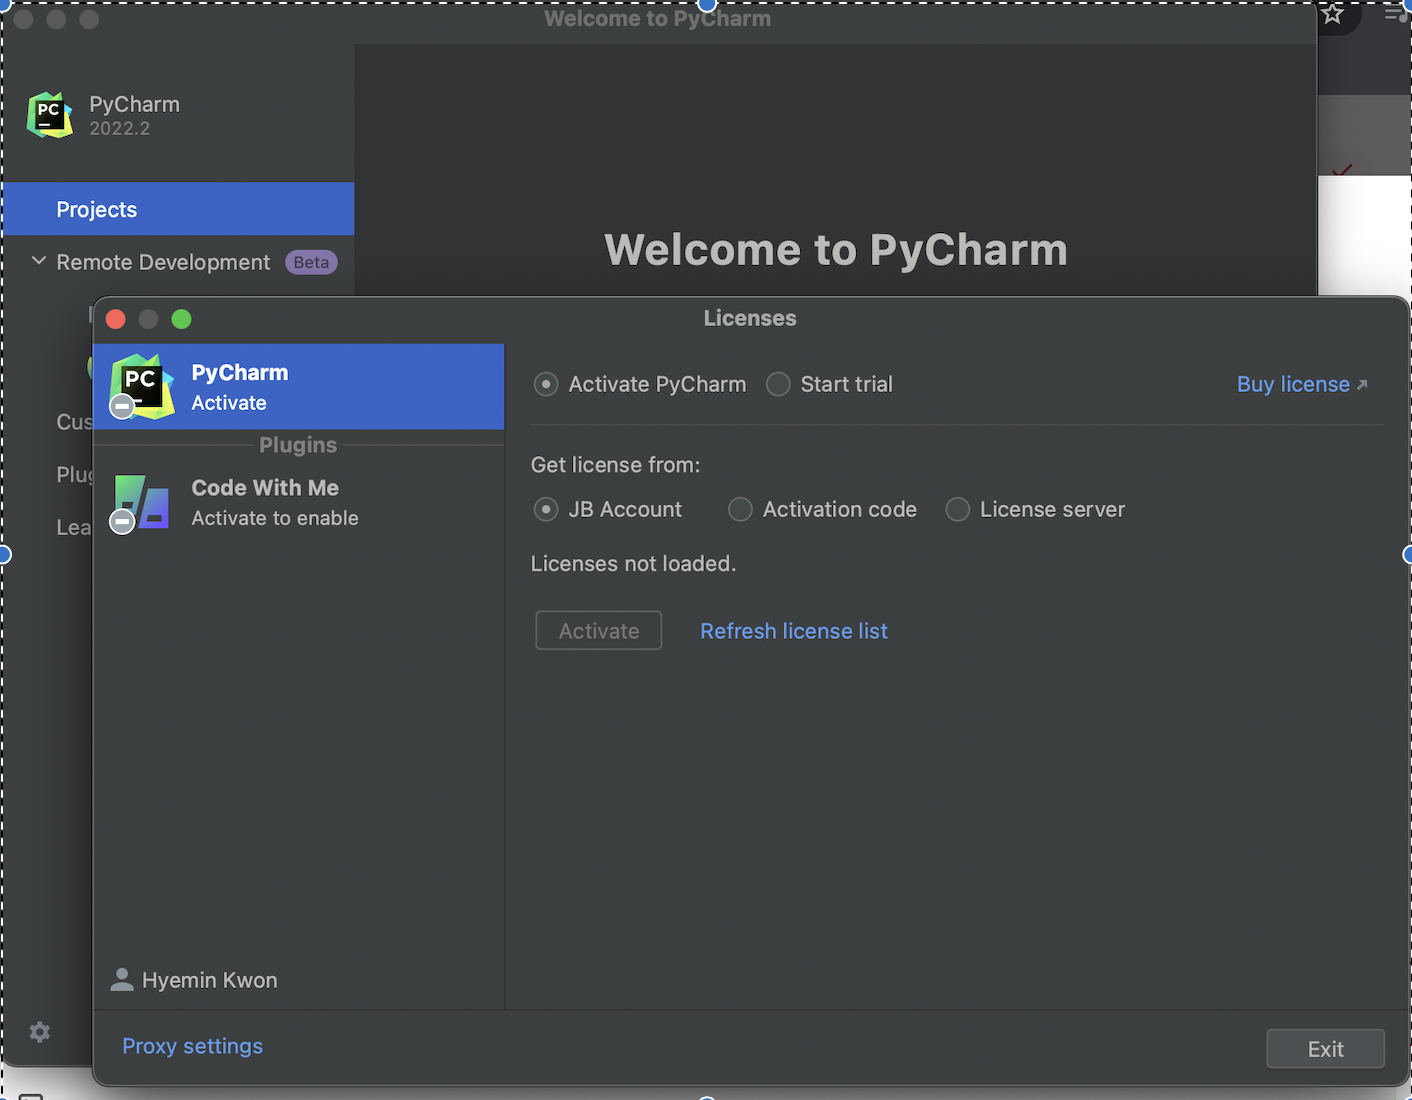The width and height of the screenshot is (1412, 1100).
Task: Choose Activation code as license source
Action: [740, 510]
